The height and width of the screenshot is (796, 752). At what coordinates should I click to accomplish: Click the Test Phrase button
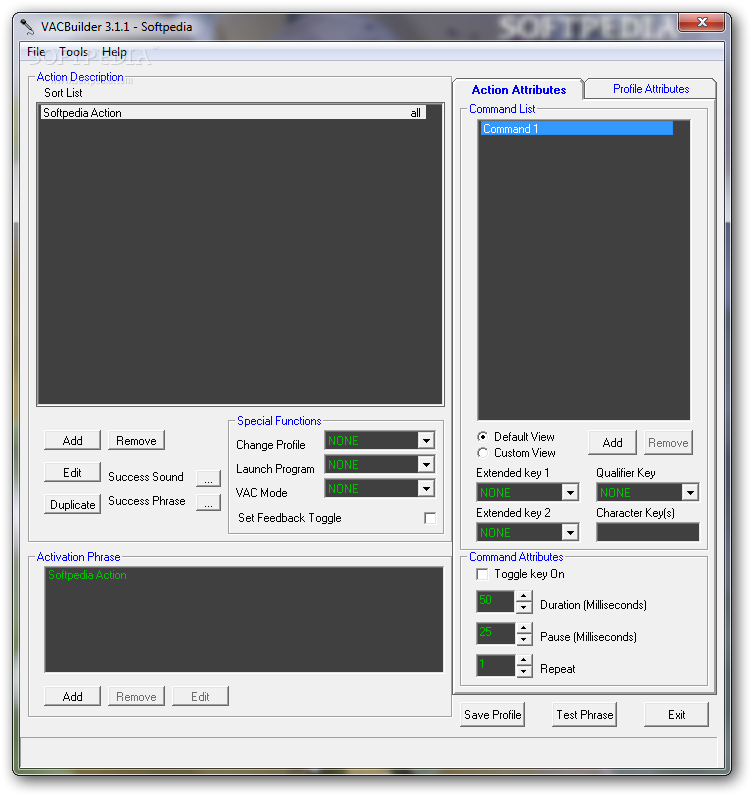[x=584, y=714]
